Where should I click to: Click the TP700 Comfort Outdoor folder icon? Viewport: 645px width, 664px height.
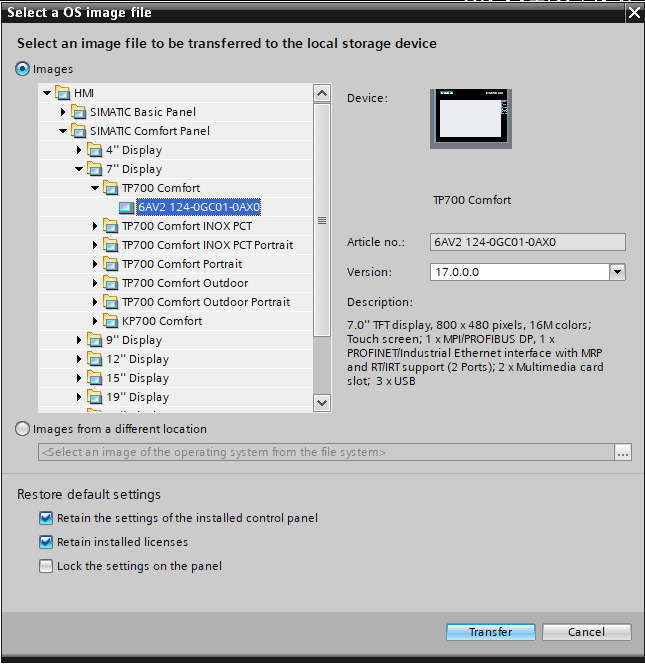tap(111, 283)
